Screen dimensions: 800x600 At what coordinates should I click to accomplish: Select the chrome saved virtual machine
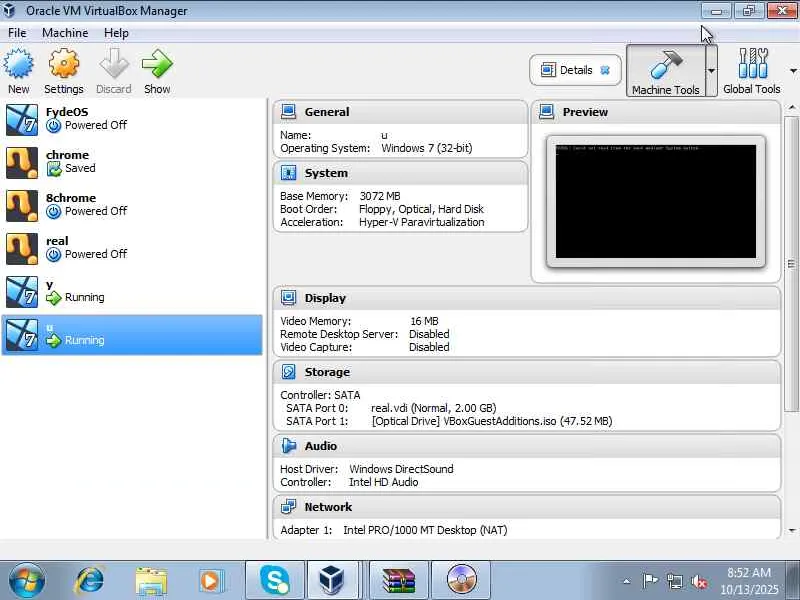(132, 162)
